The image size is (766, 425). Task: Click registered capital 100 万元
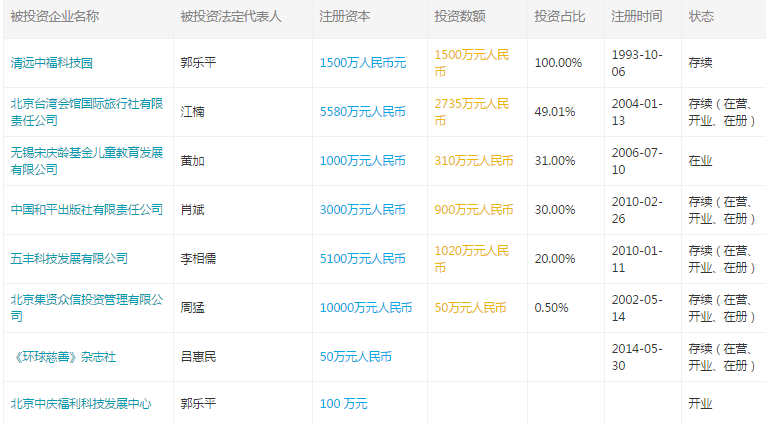(x=343, y=404)
